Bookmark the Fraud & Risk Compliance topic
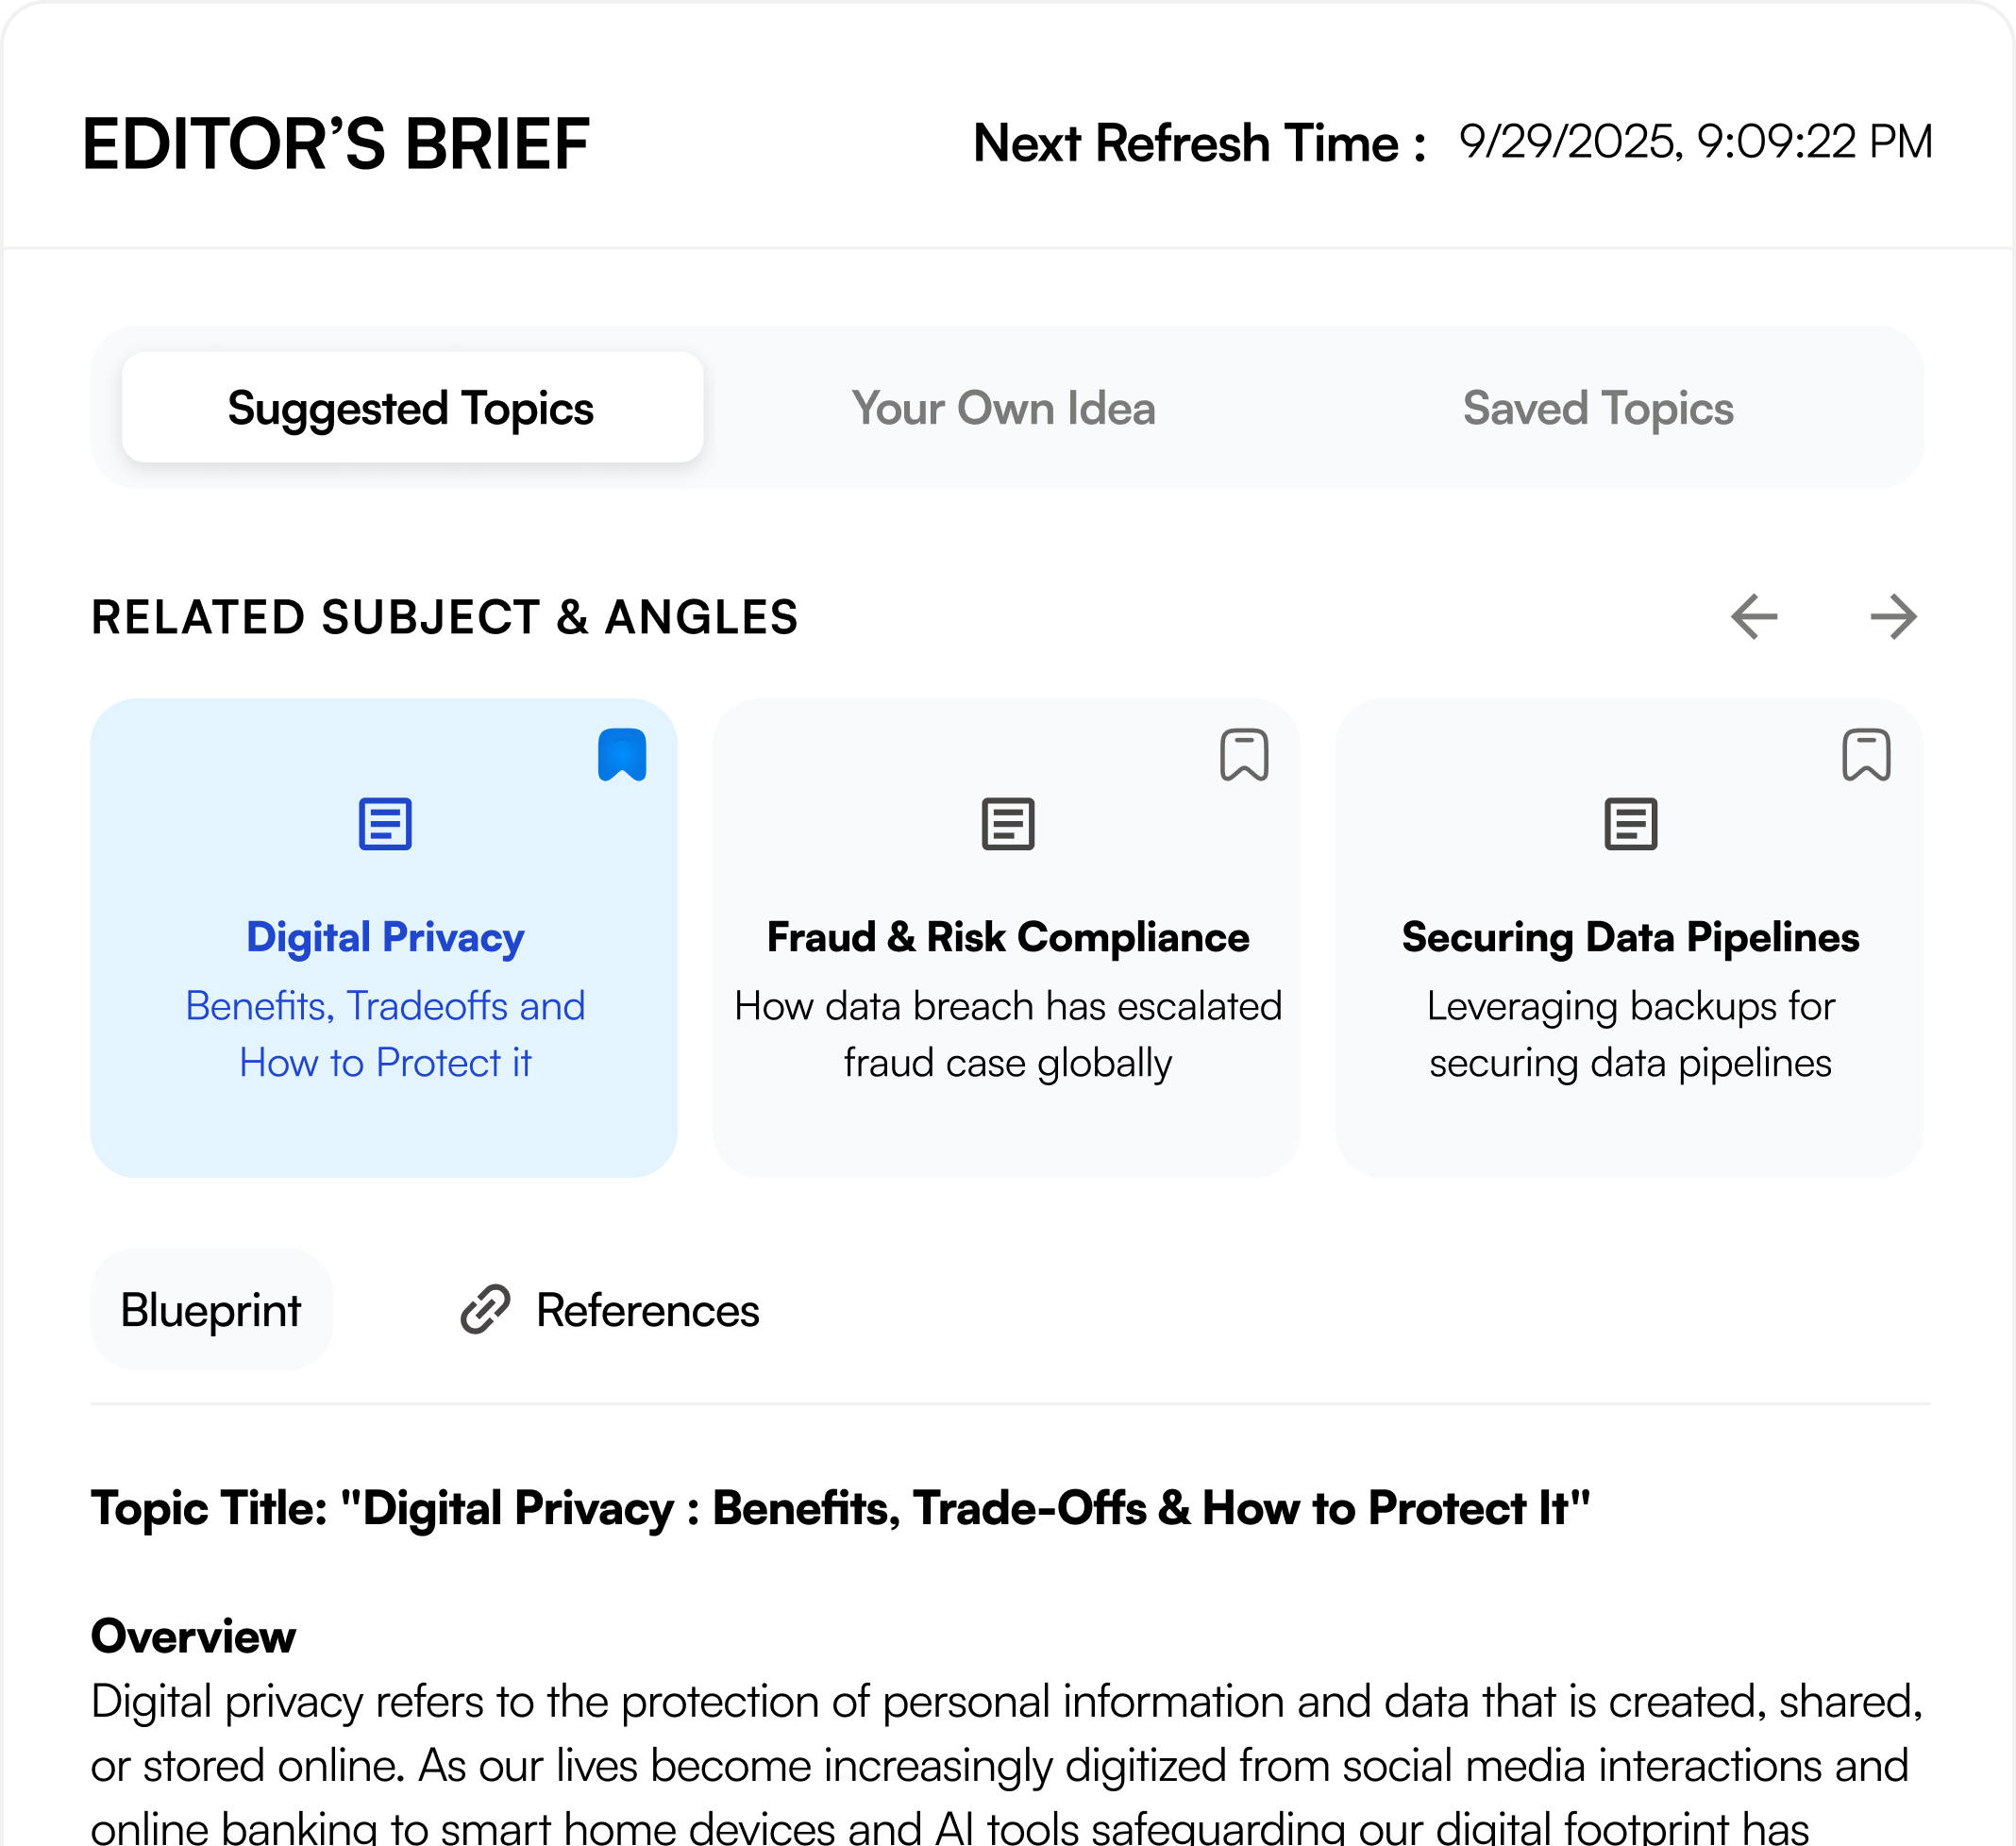 [x=1244, y=755]
